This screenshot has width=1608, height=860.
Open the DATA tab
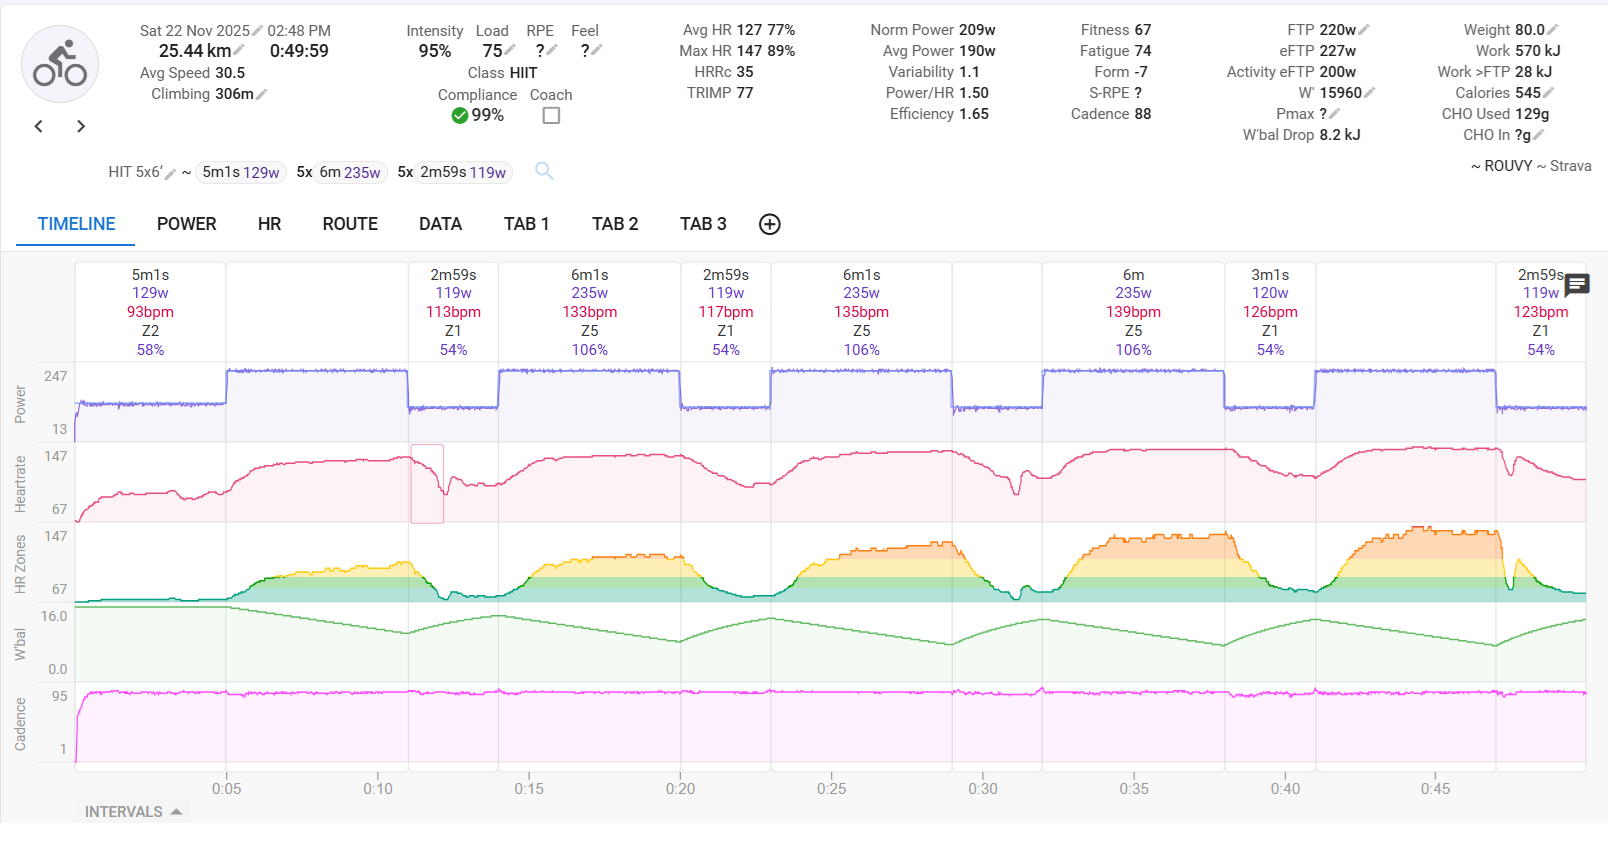[x=440, y=224]
